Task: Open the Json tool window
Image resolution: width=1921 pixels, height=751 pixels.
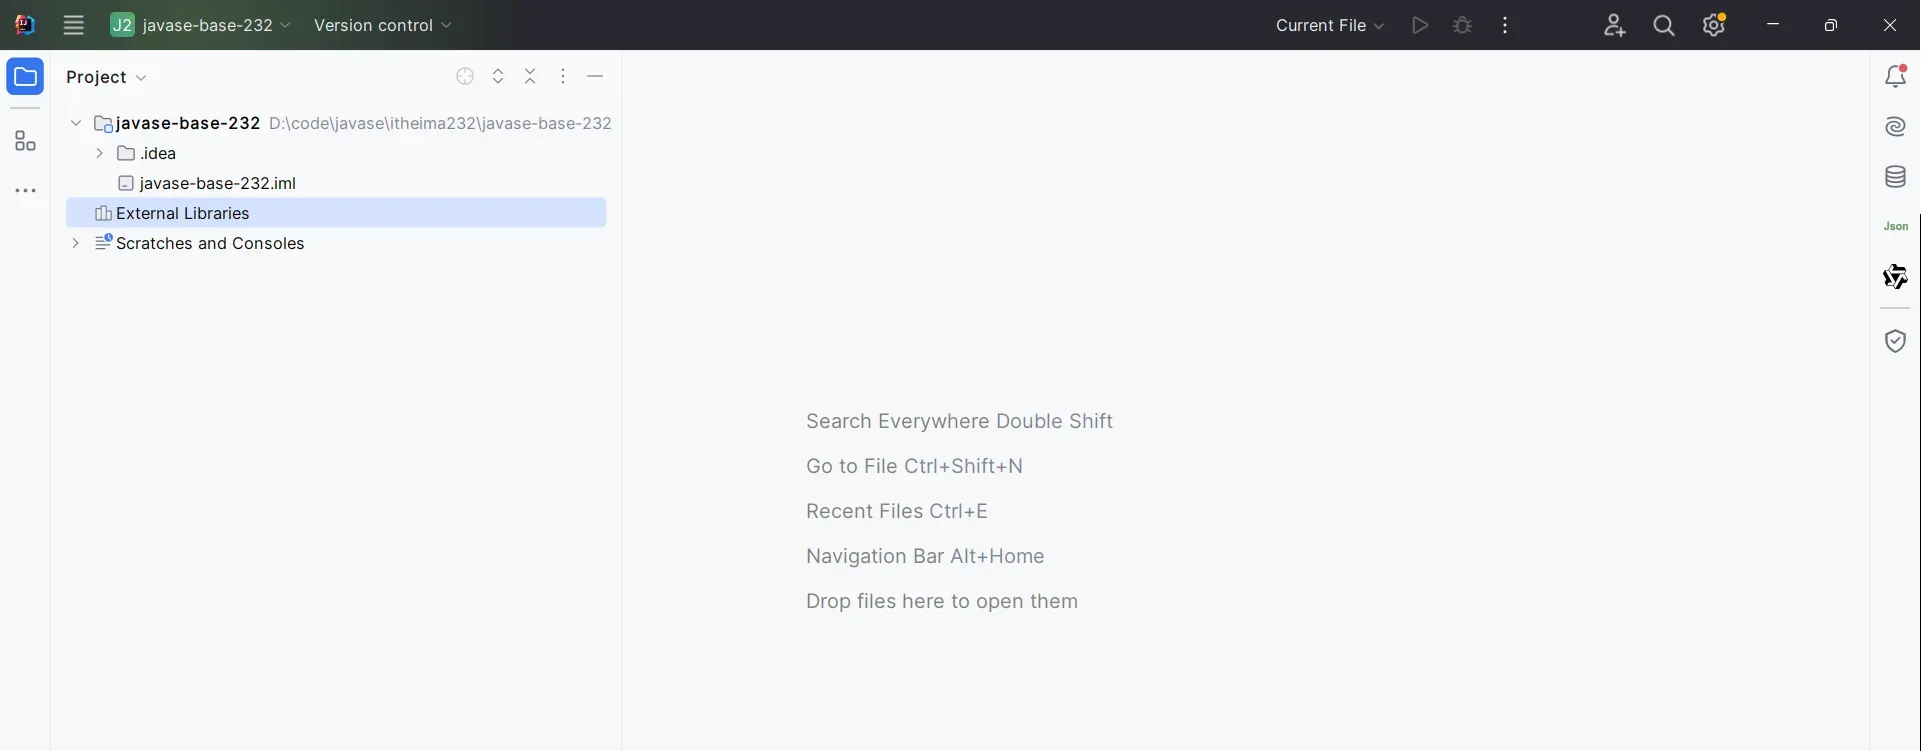Action: tap(1895, 227)
